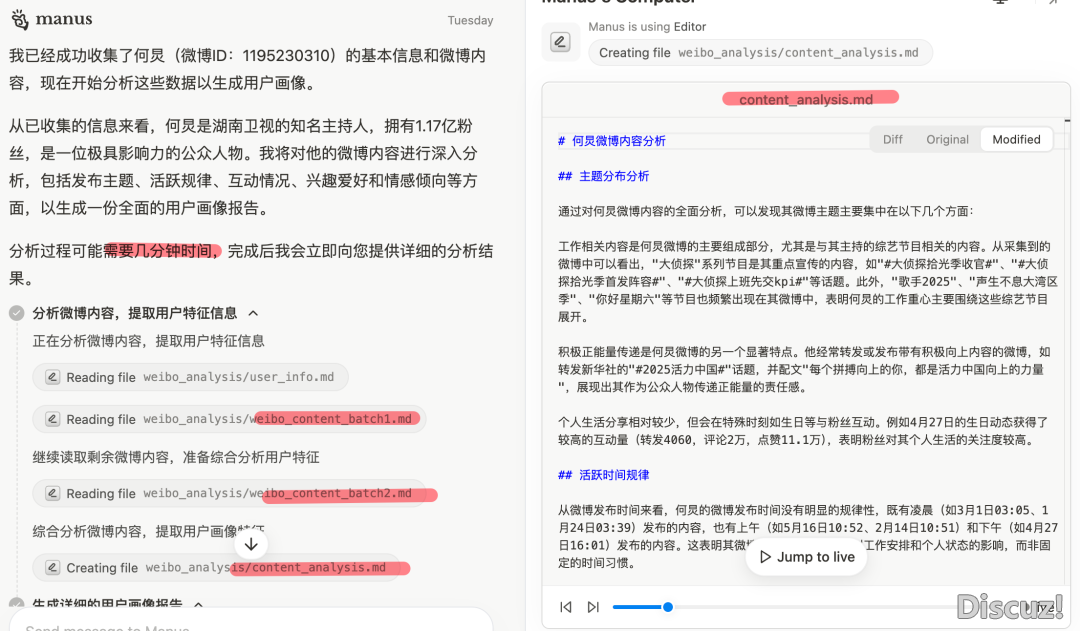Click edit icon on weibo_content_batch2.md step

[51, 493]
